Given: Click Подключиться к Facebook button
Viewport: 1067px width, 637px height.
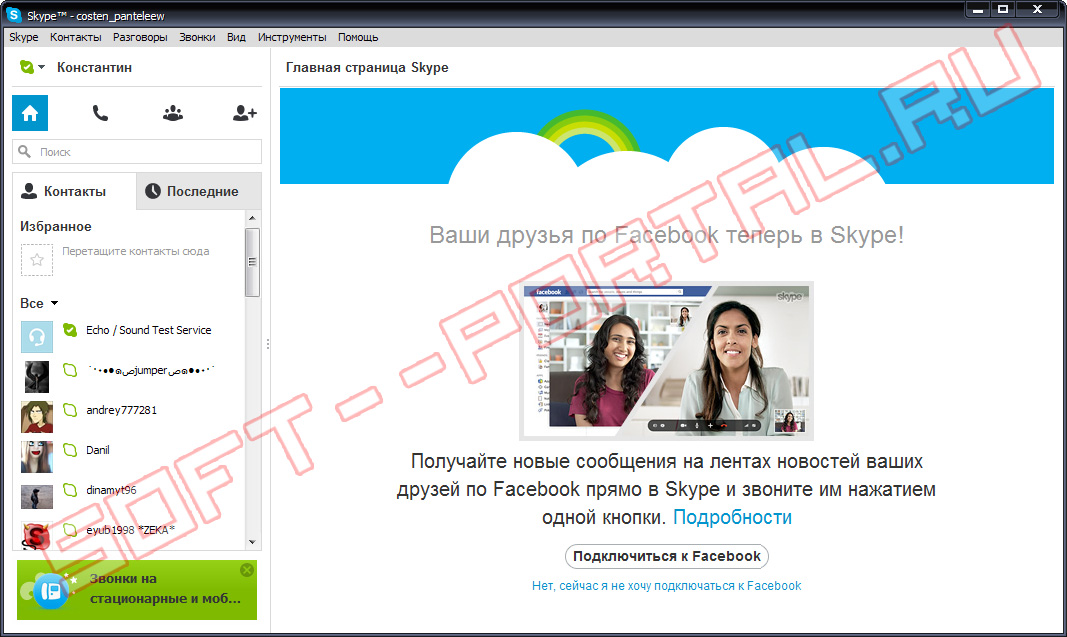Looking at the screenshot, I should tap(667, 556).
